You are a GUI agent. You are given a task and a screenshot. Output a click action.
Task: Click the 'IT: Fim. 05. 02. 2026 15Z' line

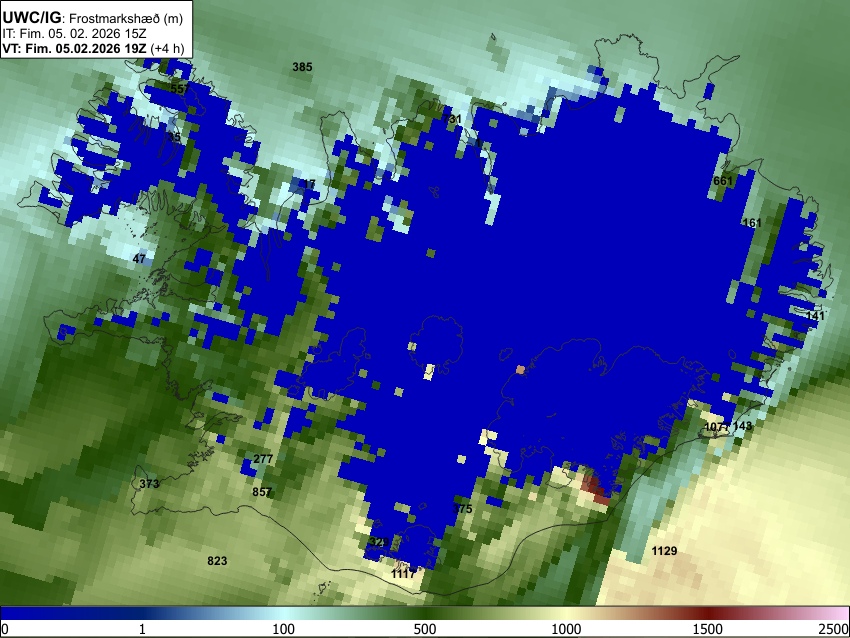coord(74,34)
